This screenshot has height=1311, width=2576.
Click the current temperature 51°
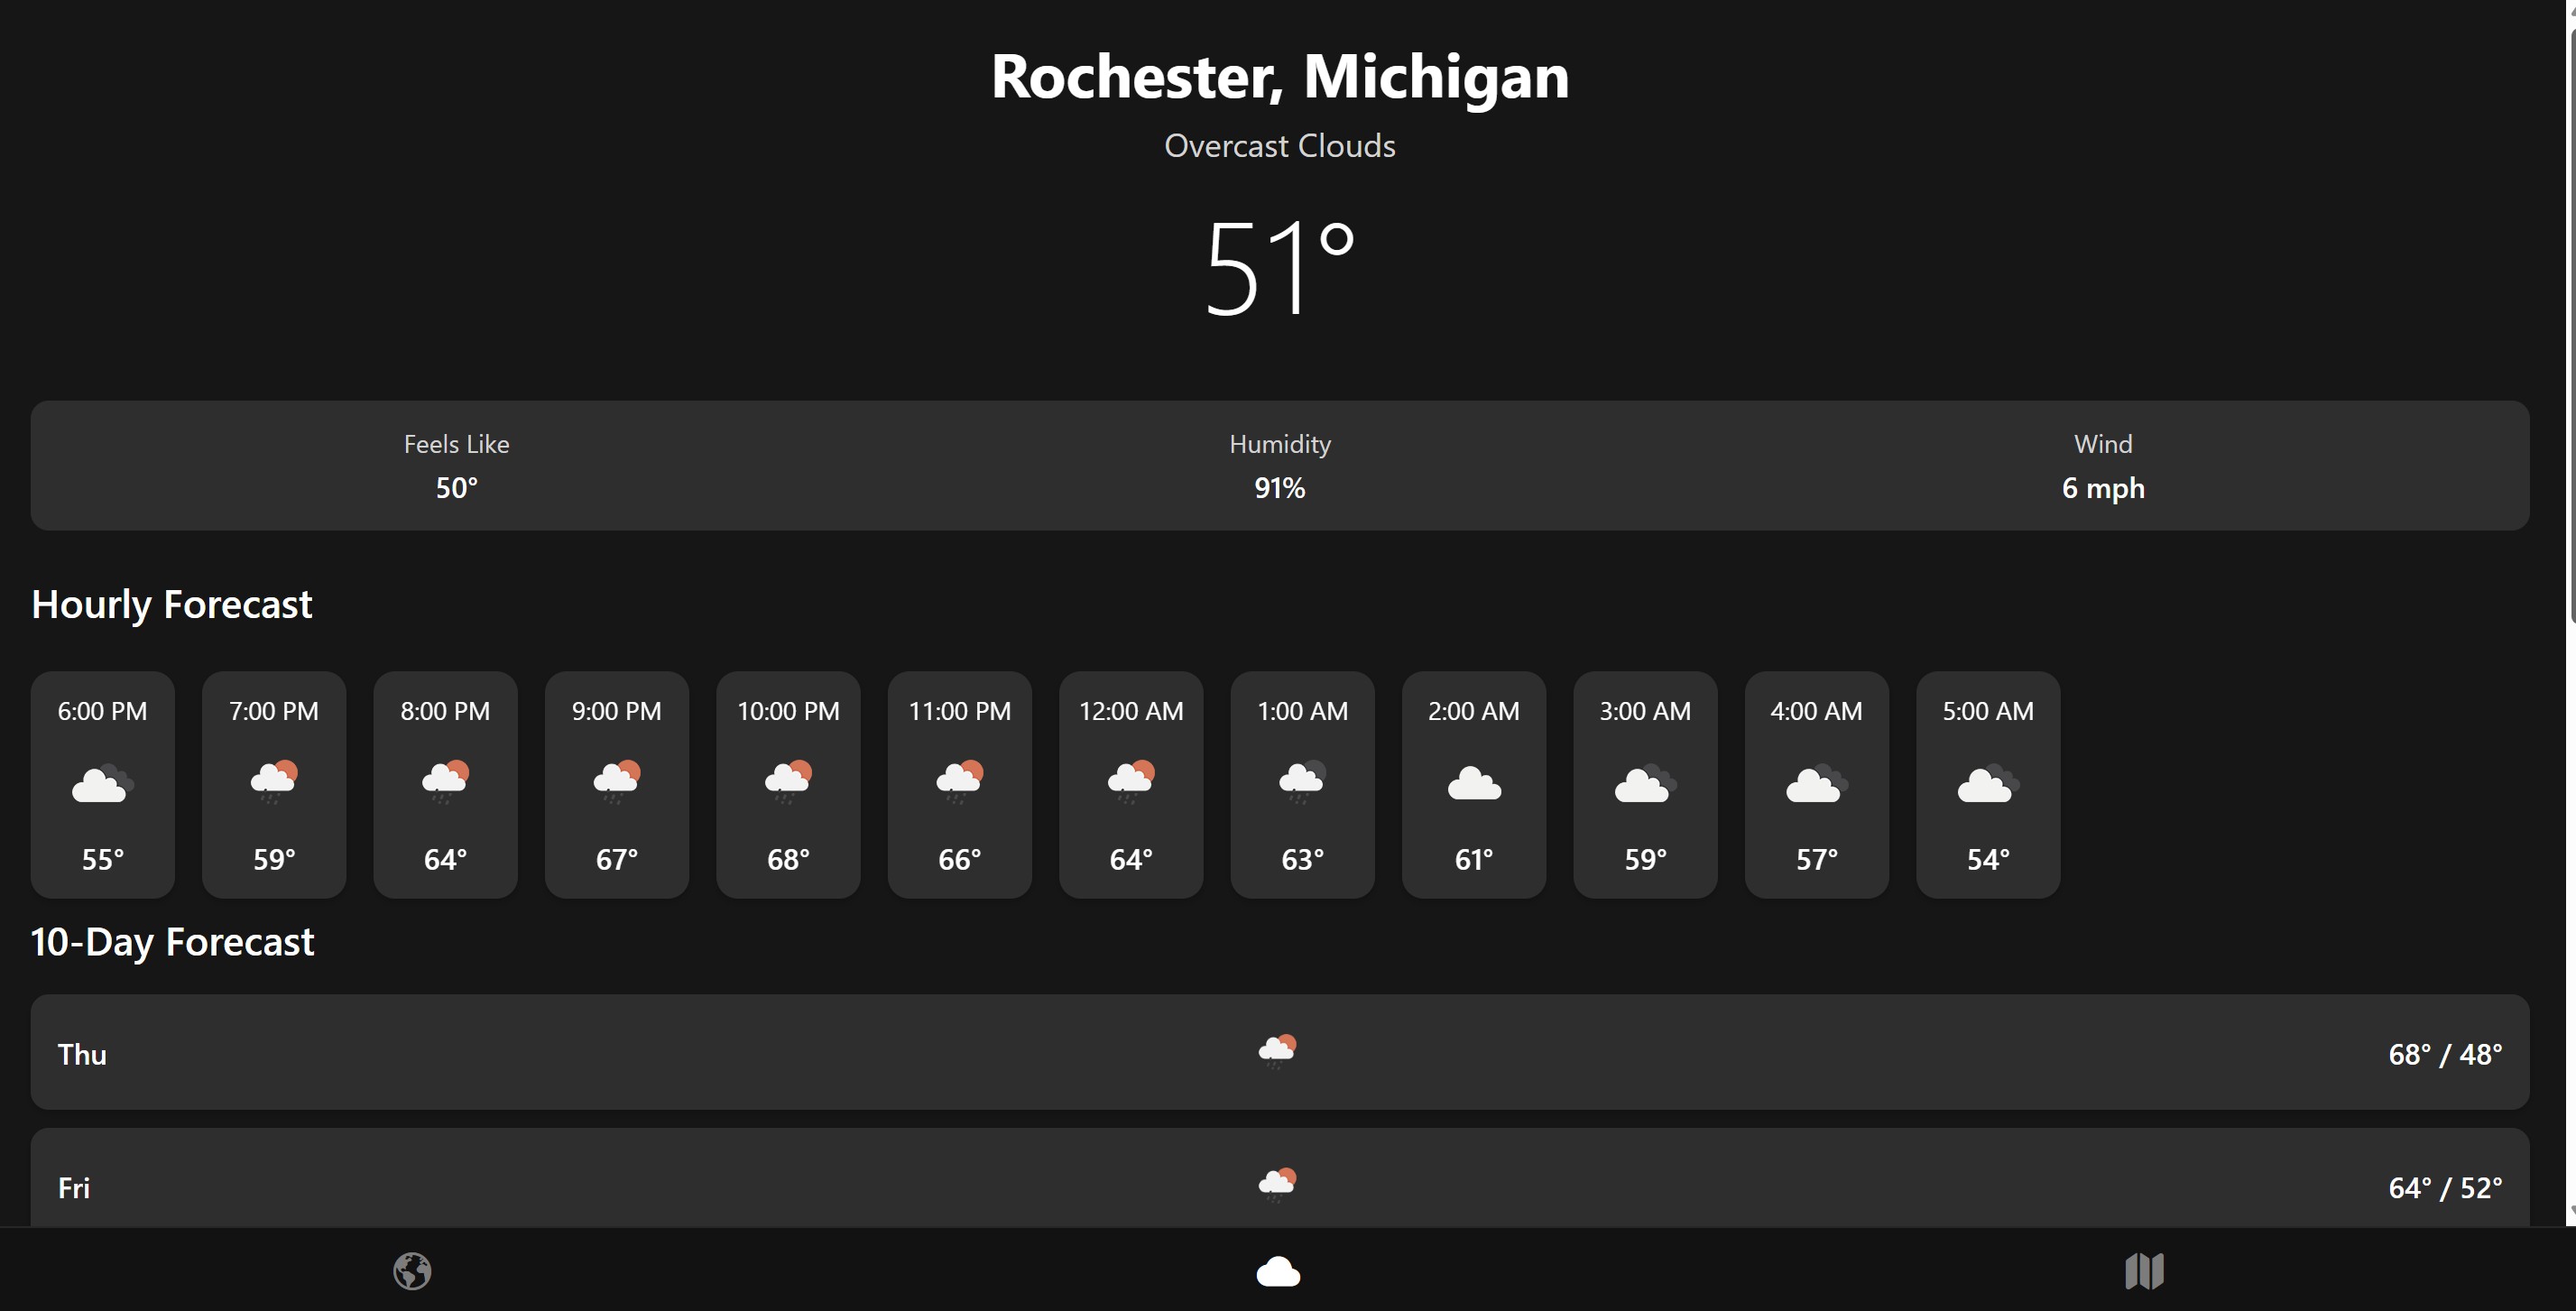1280,268
